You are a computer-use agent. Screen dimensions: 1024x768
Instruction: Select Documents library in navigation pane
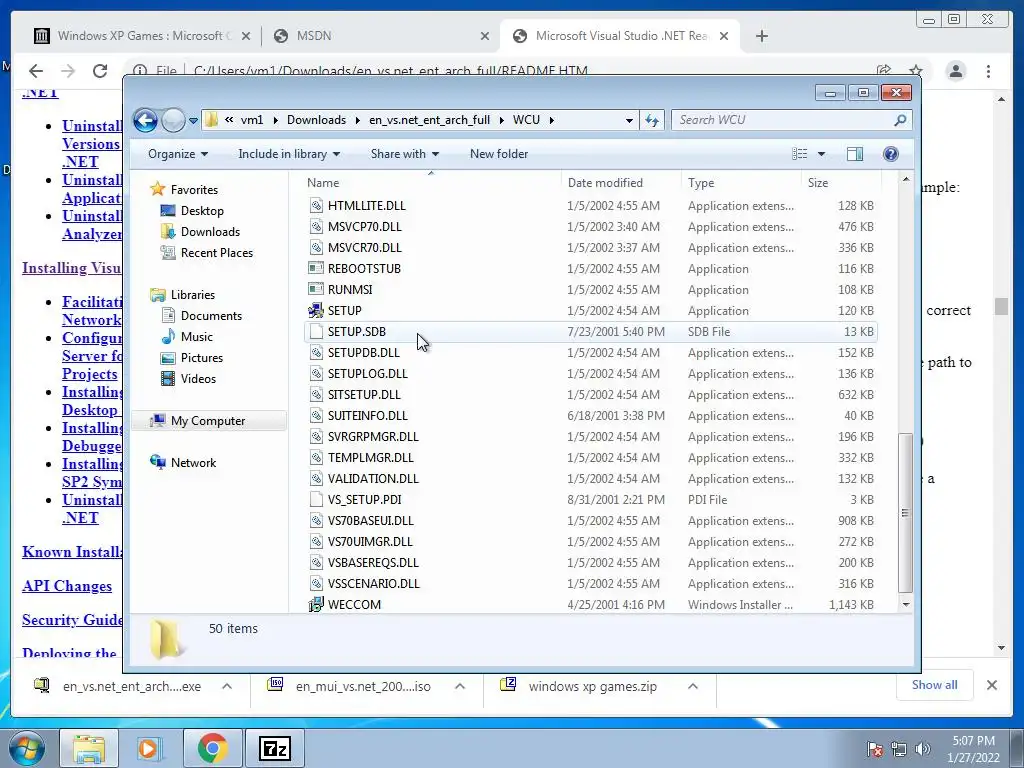(211, 316)
